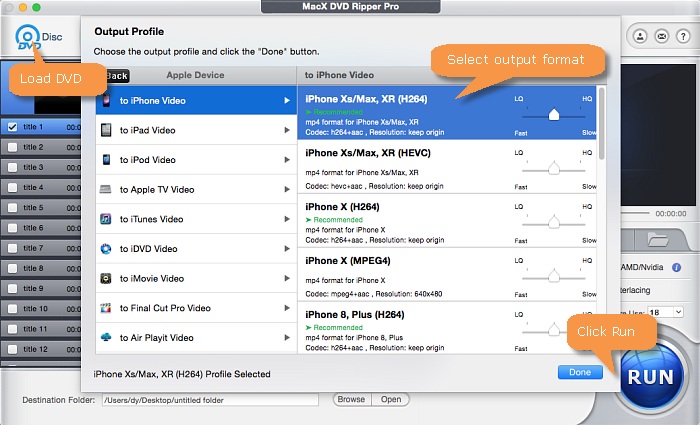Expand the to Apple TV Video arrow
The width and height of the screenshot is (700, 425).
click(287, 189)
